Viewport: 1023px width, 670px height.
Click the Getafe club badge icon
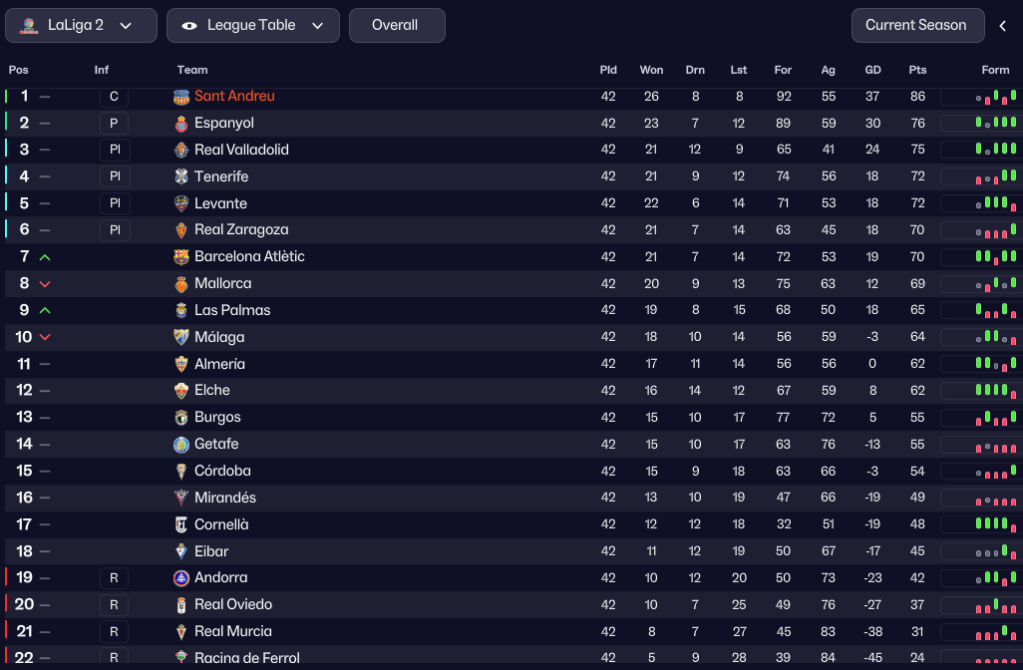[181, 444]
